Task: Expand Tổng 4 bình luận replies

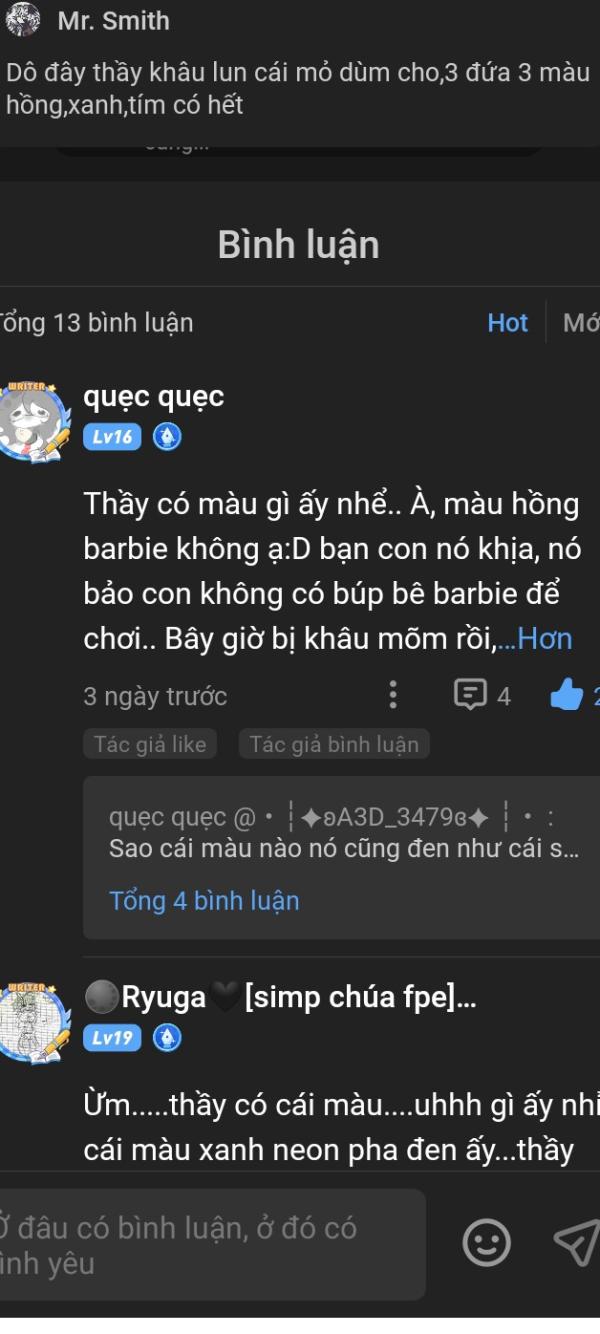Action: [x=204, y=901]
